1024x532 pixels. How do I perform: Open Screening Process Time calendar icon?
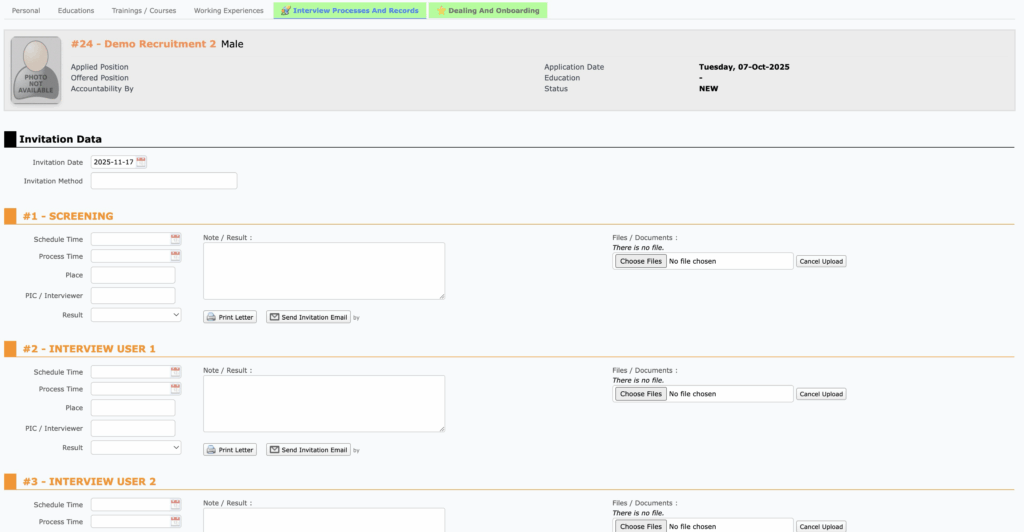pos(176,256)
